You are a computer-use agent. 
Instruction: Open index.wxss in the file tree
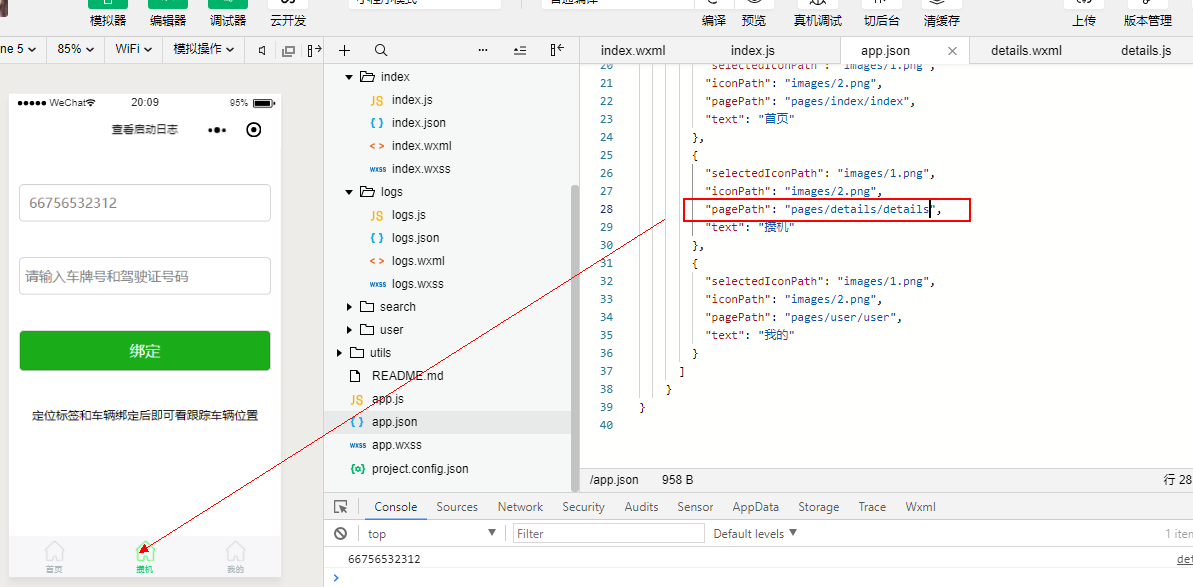(x=421, y=169)
